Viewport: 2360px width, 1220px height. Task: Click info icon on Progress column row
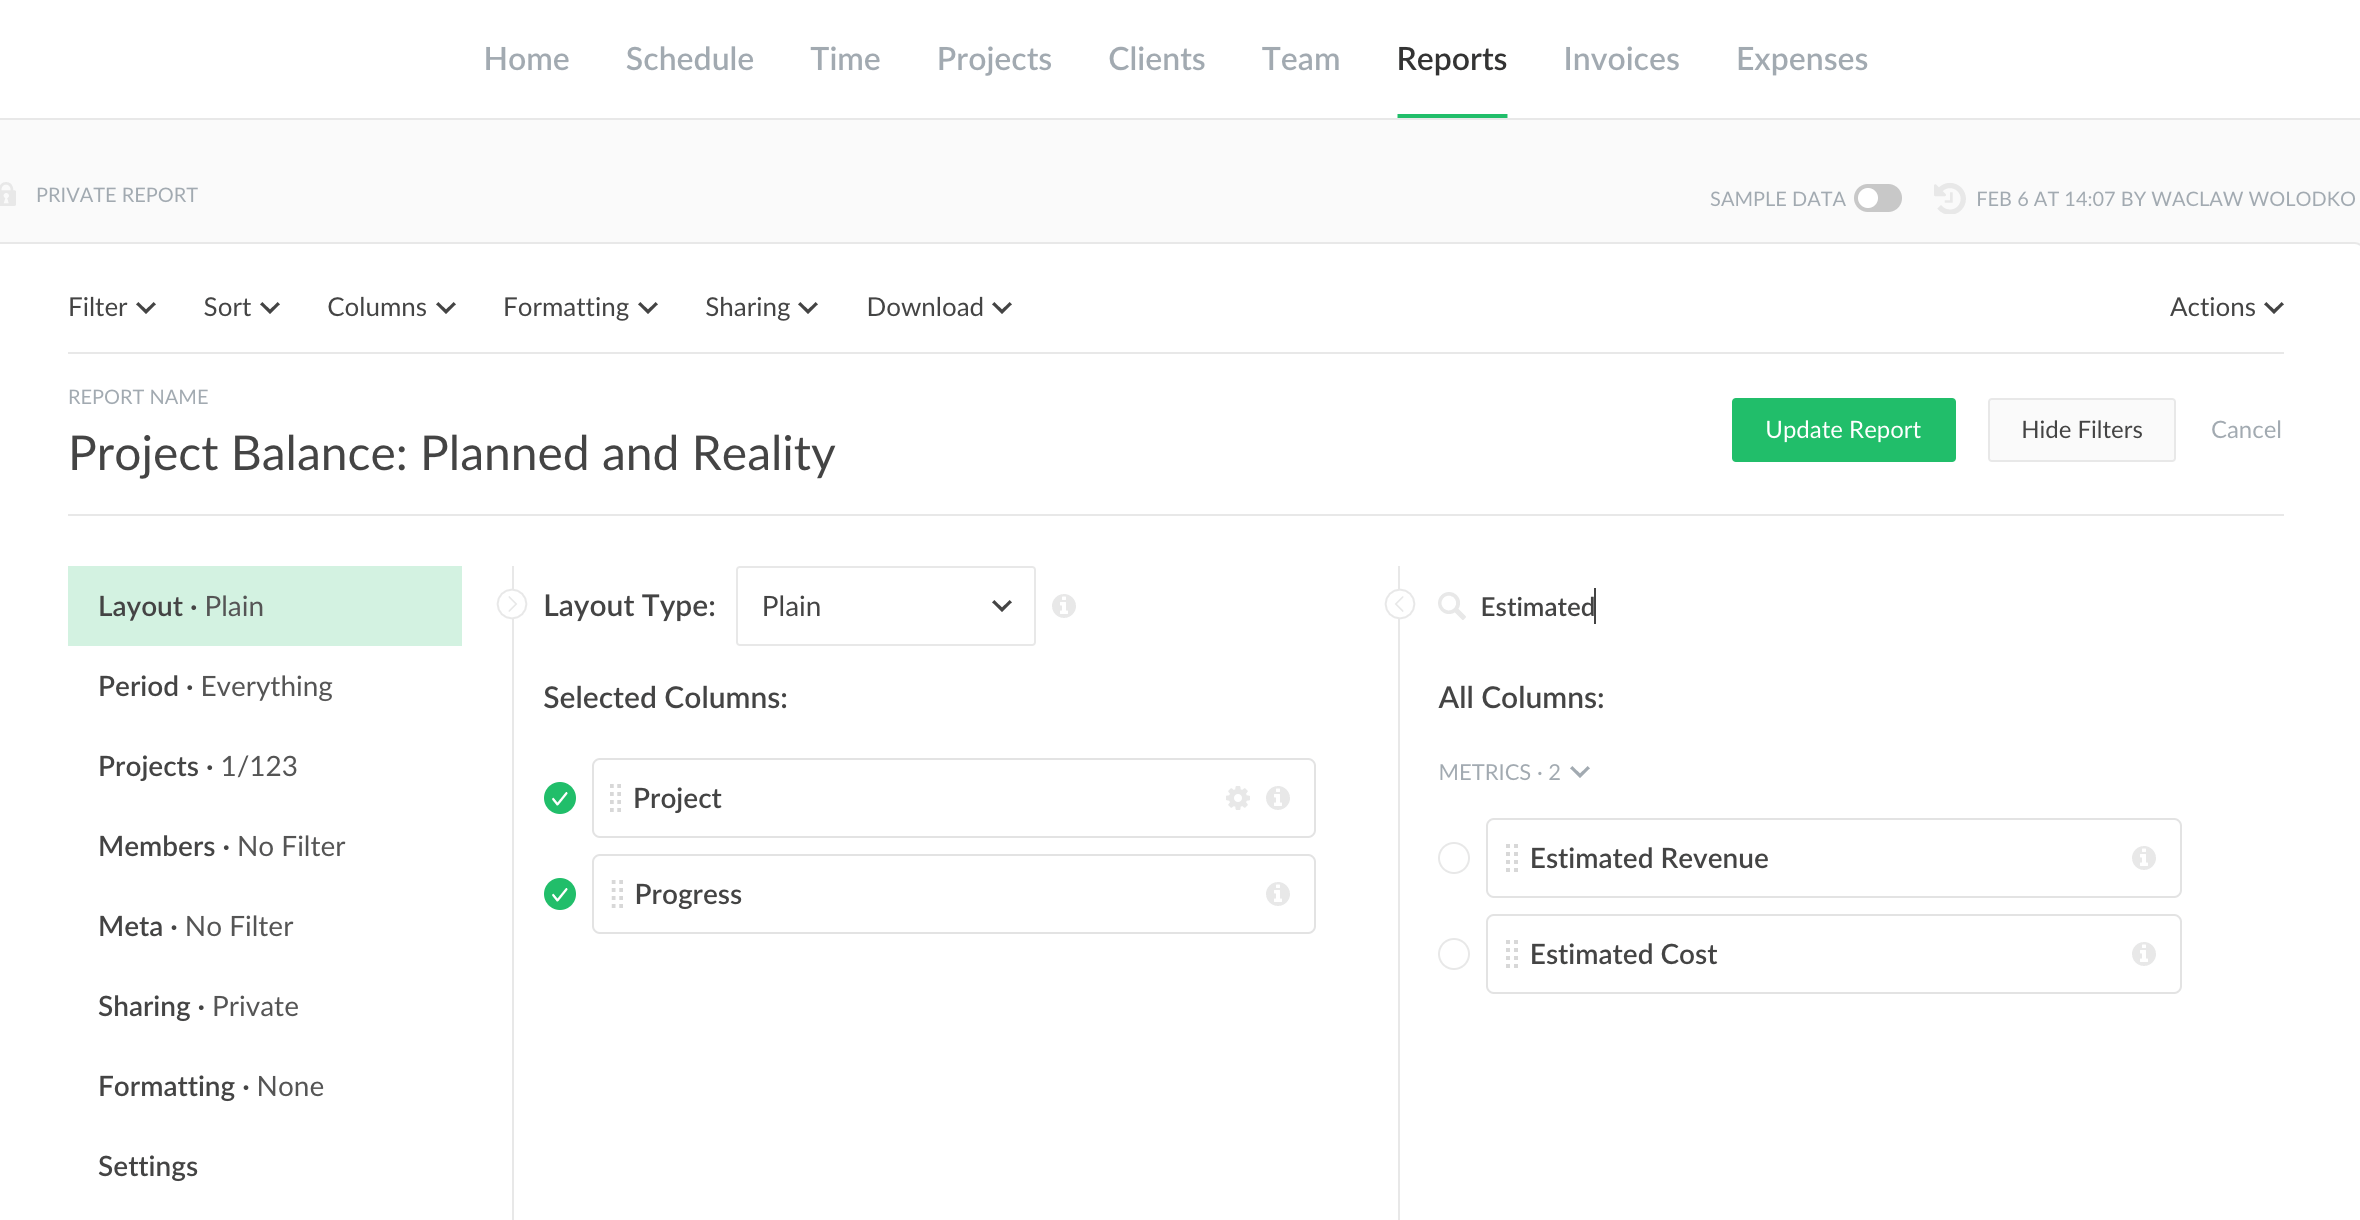click(1277, 894)
